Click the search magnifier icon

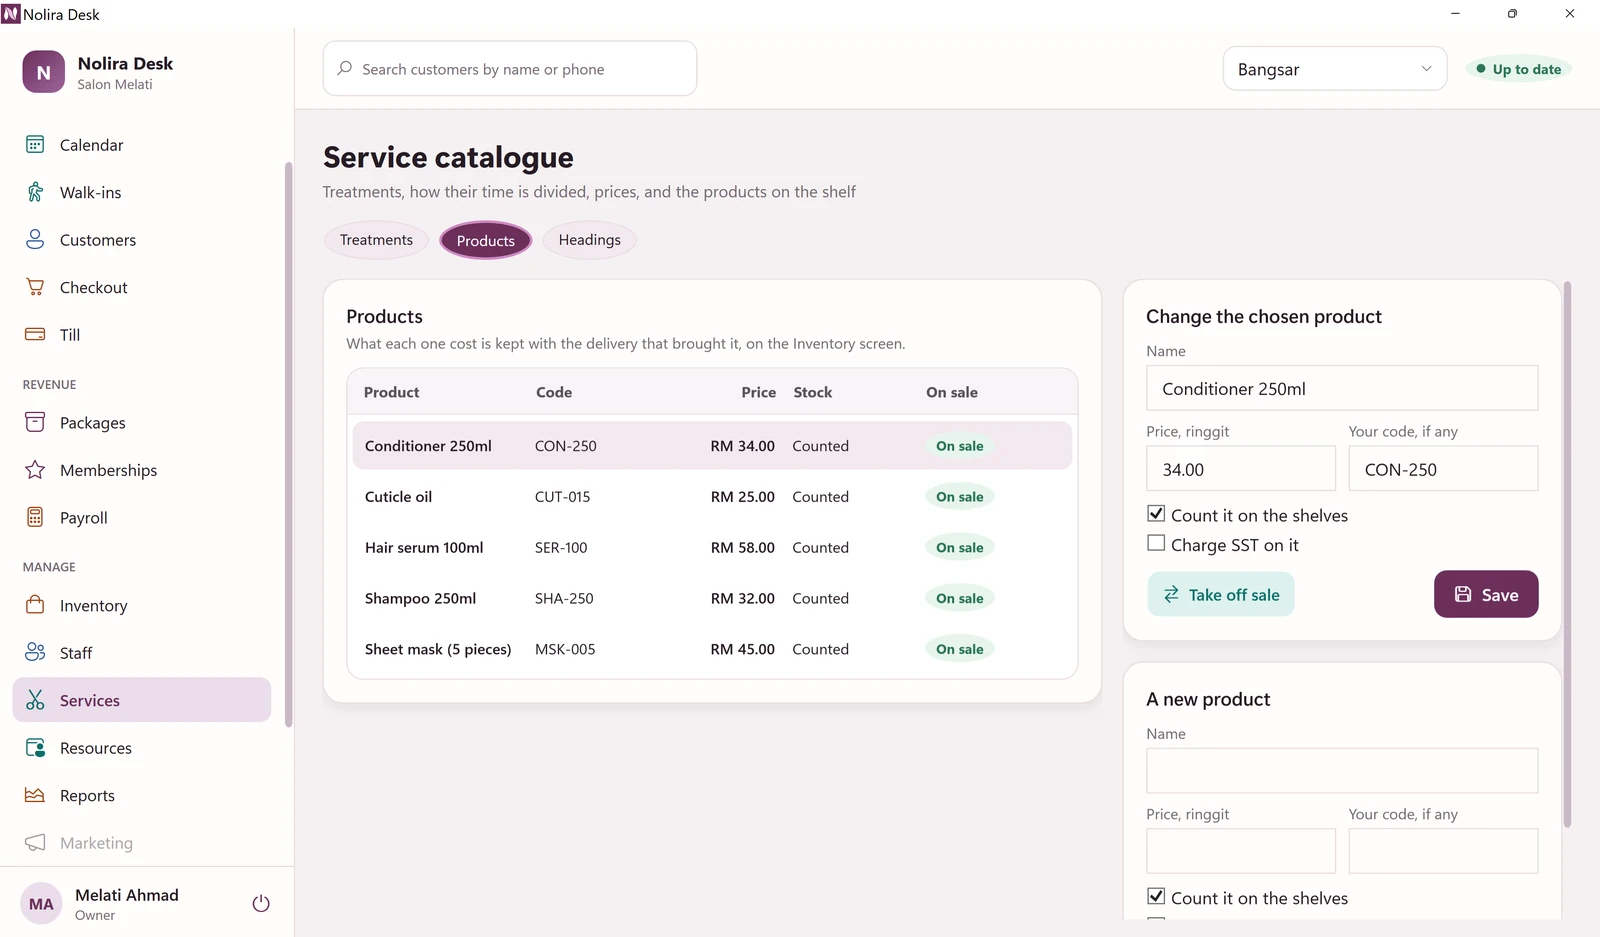[x=345, y=68]
